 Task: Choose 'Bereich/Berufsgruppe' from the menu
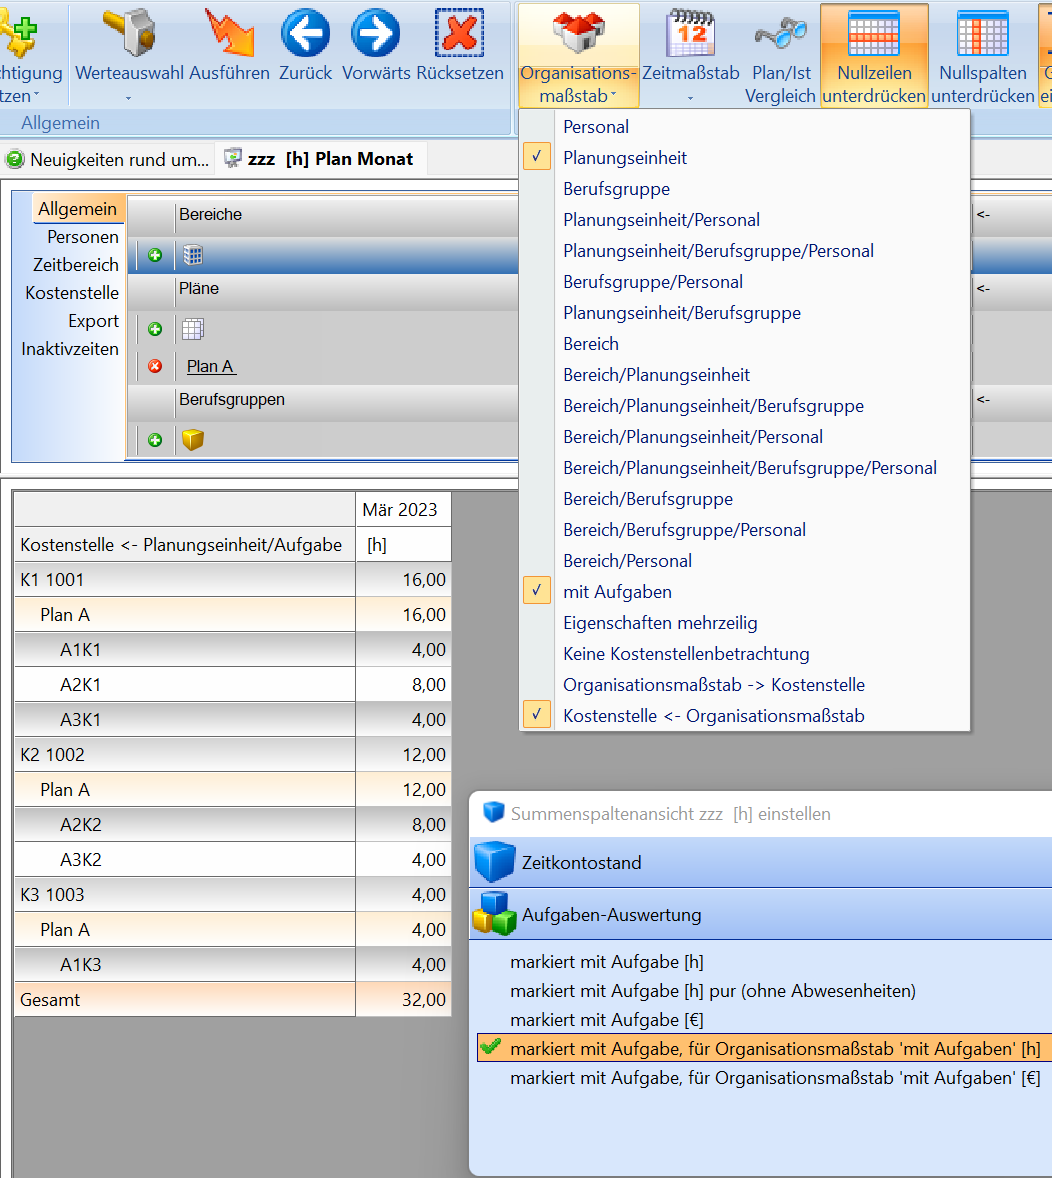[647, 499]
